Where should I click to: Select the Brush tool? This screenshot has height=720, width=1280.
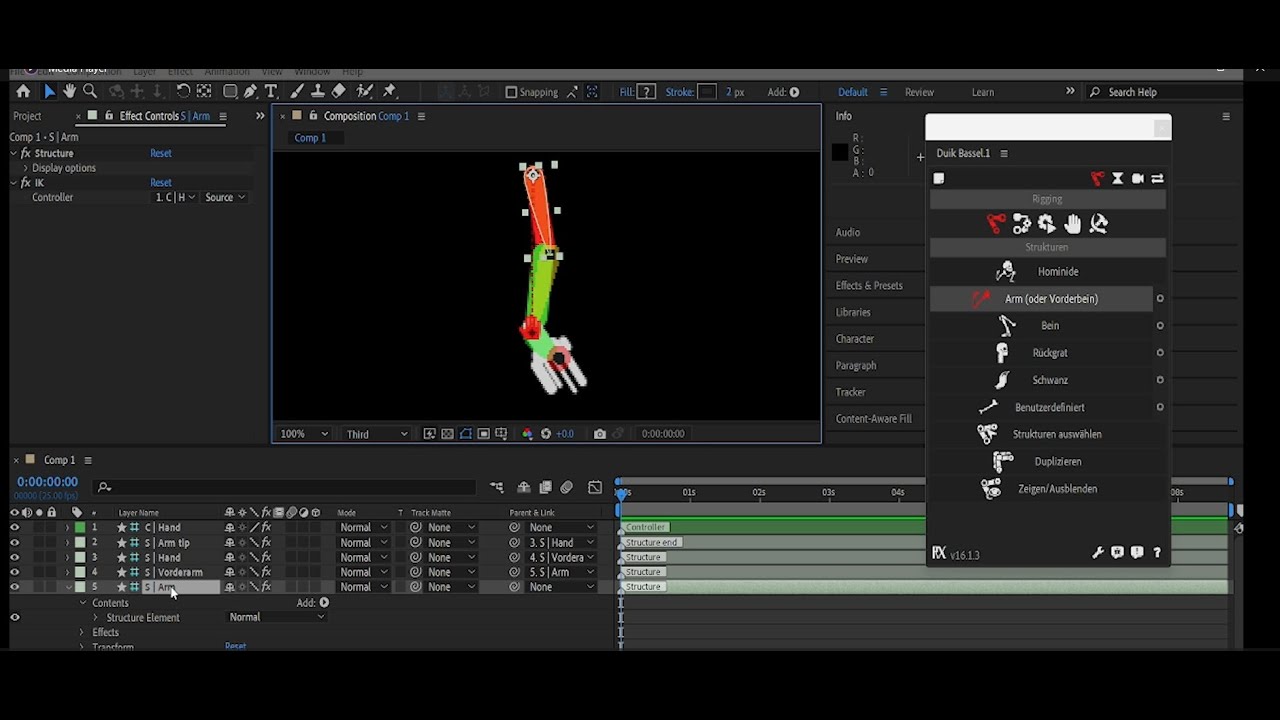[x=297, y=91]
